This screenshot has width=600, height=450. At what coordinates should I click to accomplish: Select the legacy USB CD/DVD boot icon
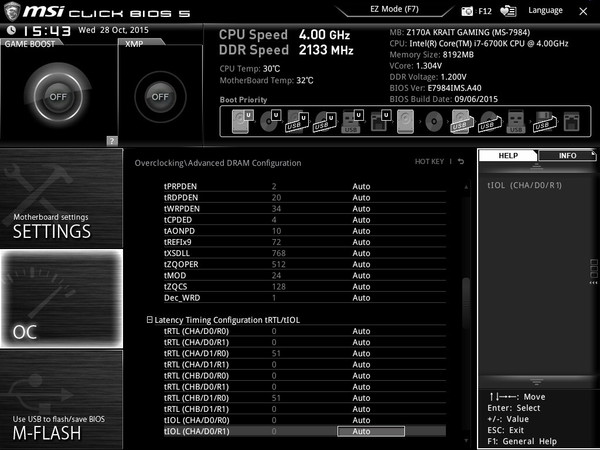pyautogui.click(x=489, y=121)
